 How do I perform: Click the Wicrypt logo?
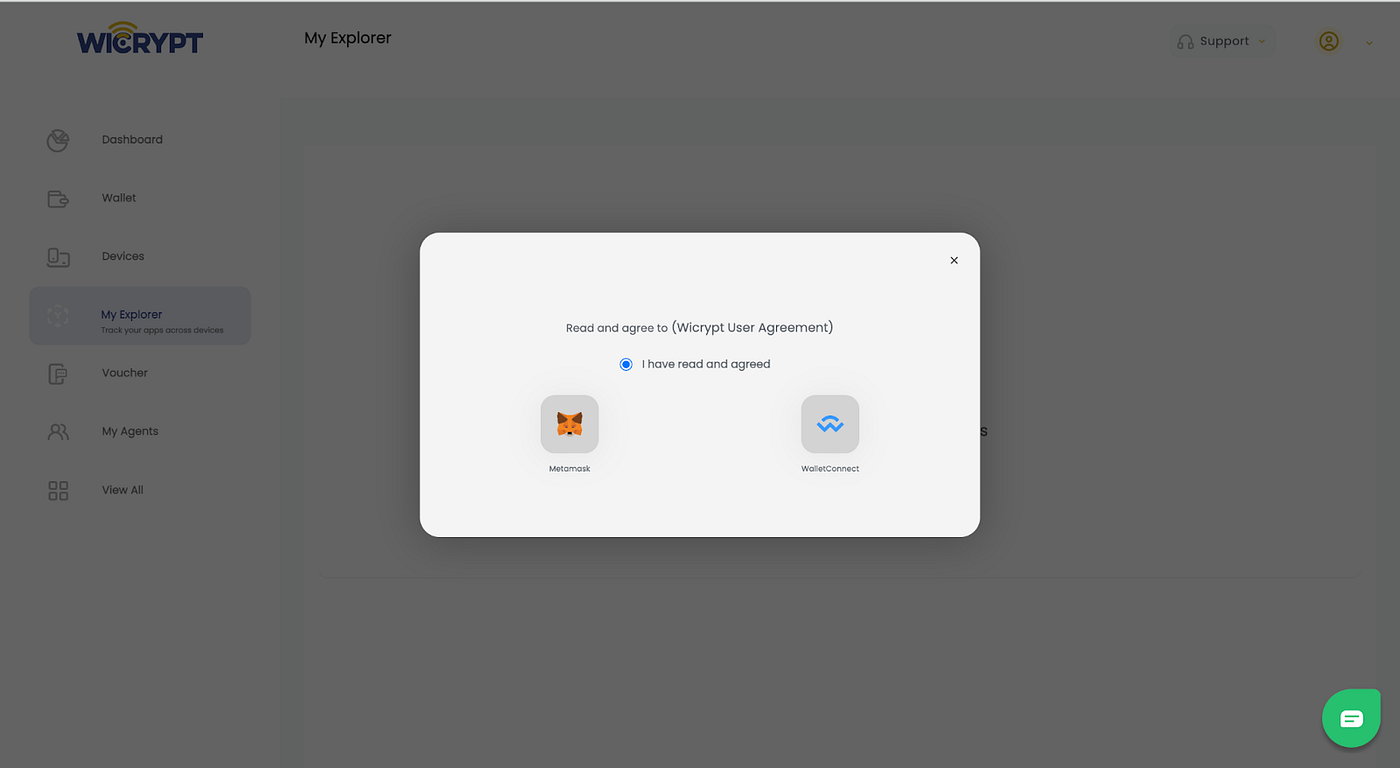[x=140, y=38]
